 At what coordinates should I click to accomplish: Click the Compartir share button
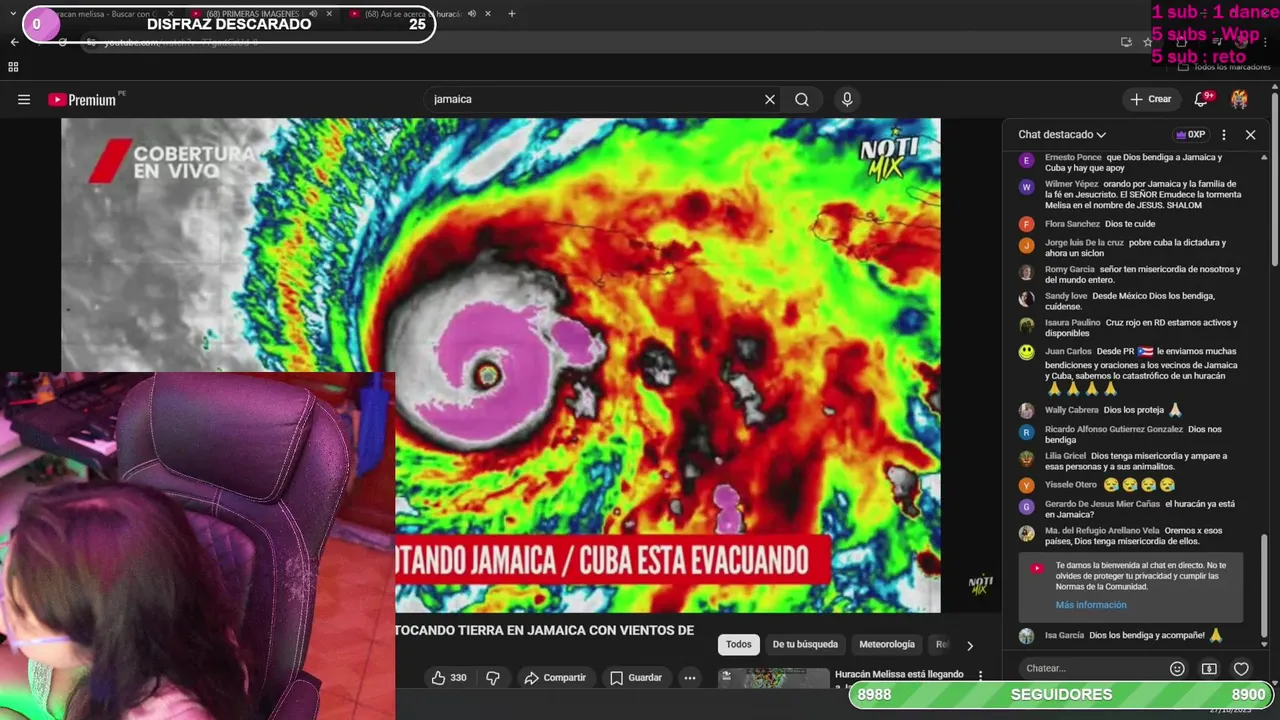(555, 677)
